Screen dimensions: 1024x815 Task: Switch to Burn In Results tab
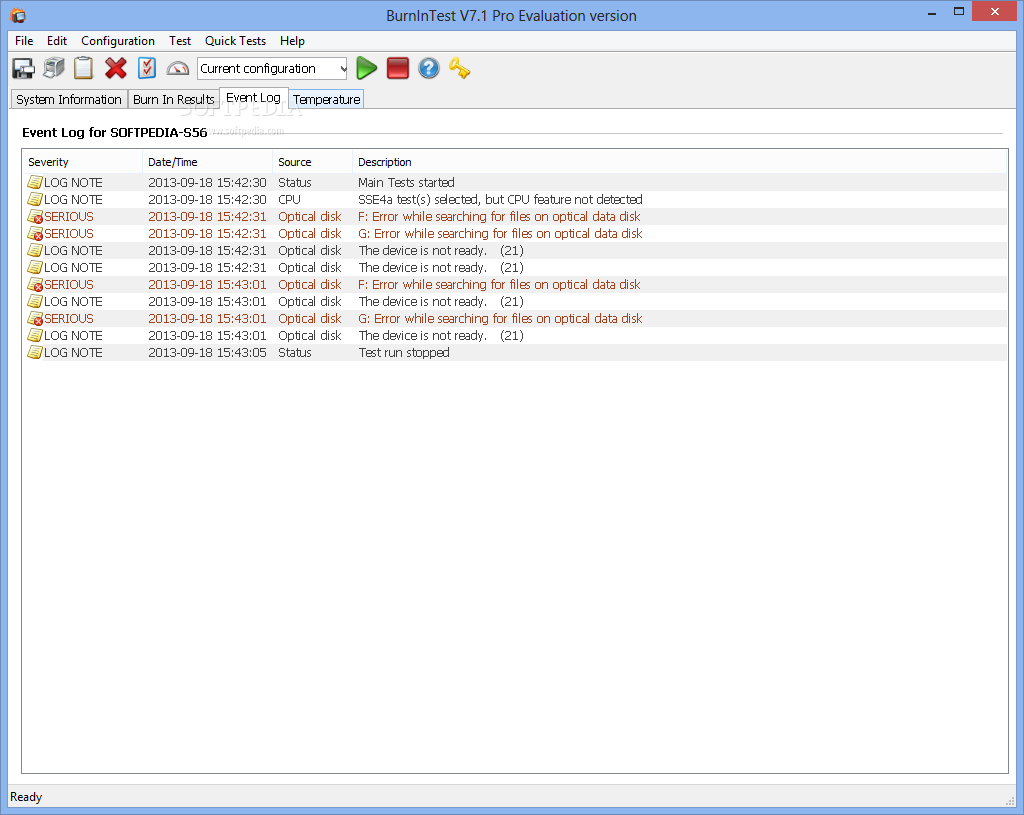(x=174, y=99)
